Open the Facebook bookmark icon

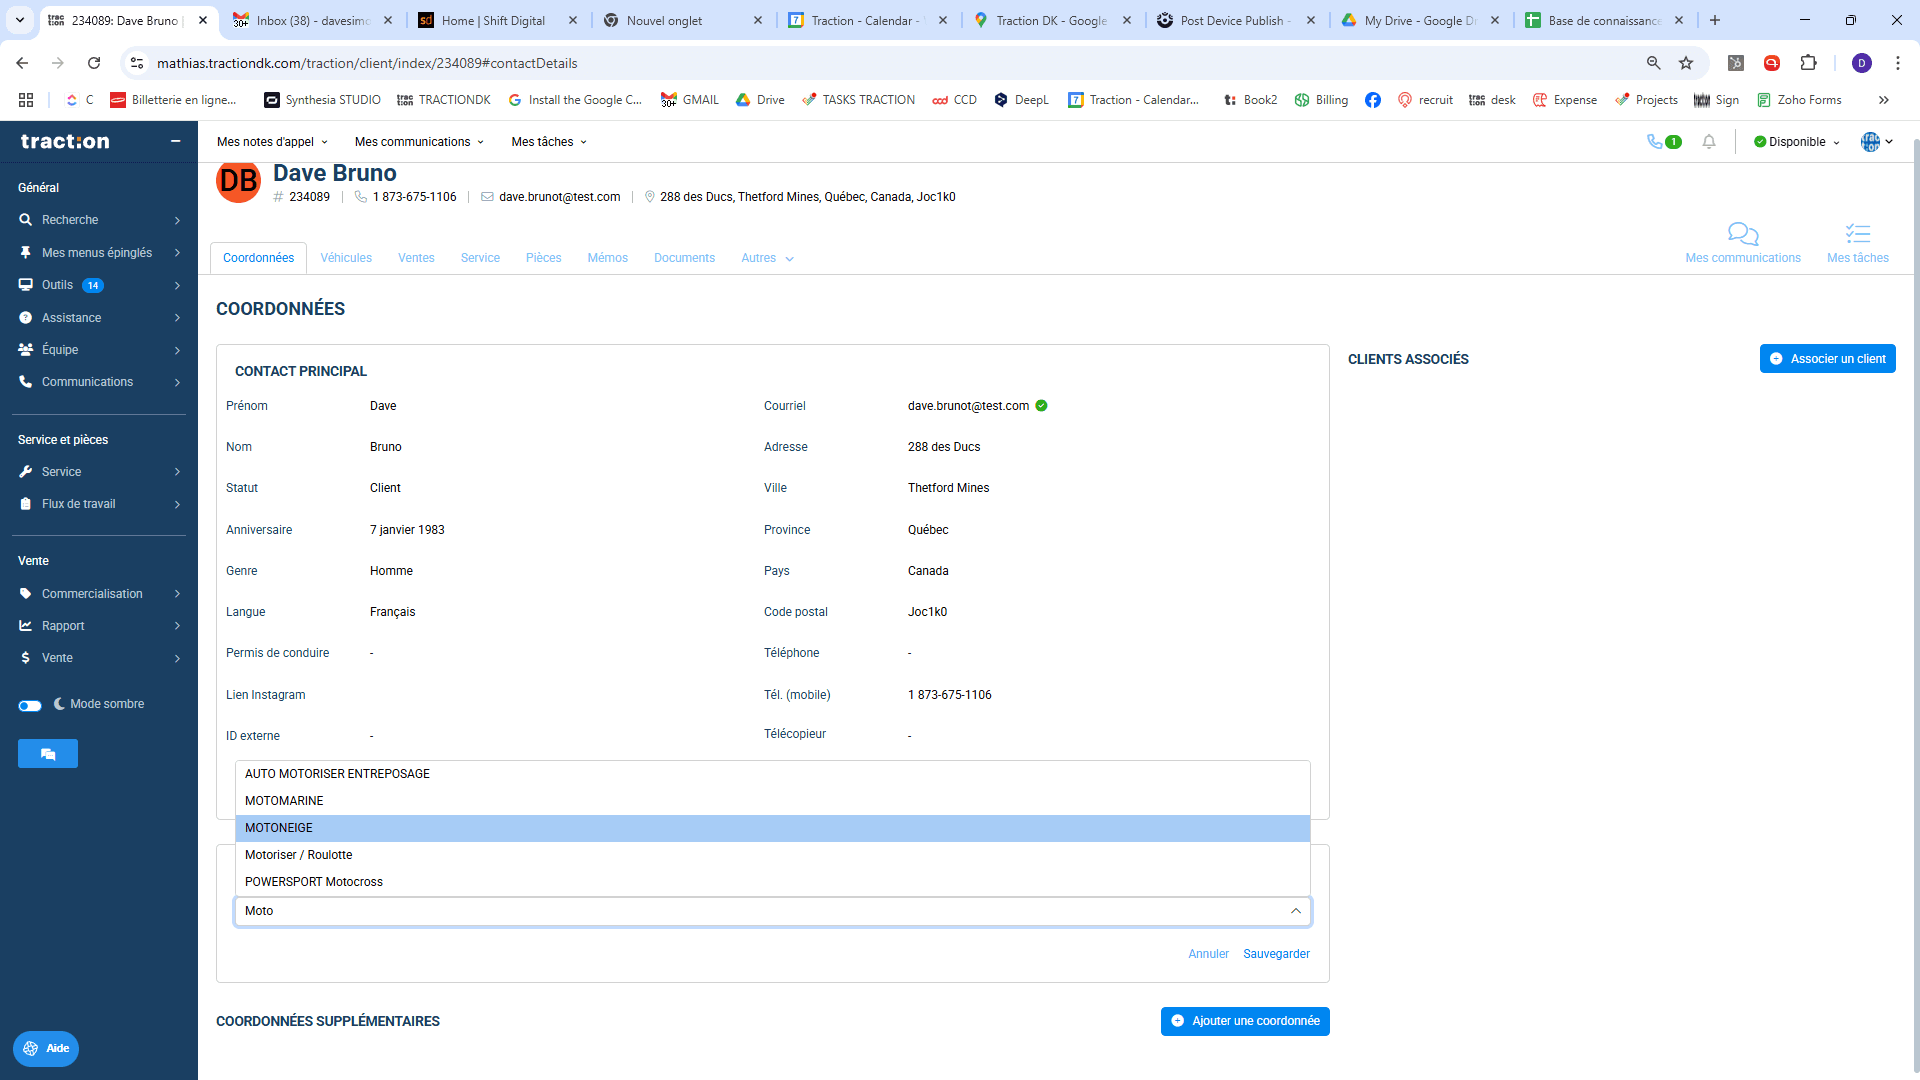pyautogui.click(x=1373, y=100)
